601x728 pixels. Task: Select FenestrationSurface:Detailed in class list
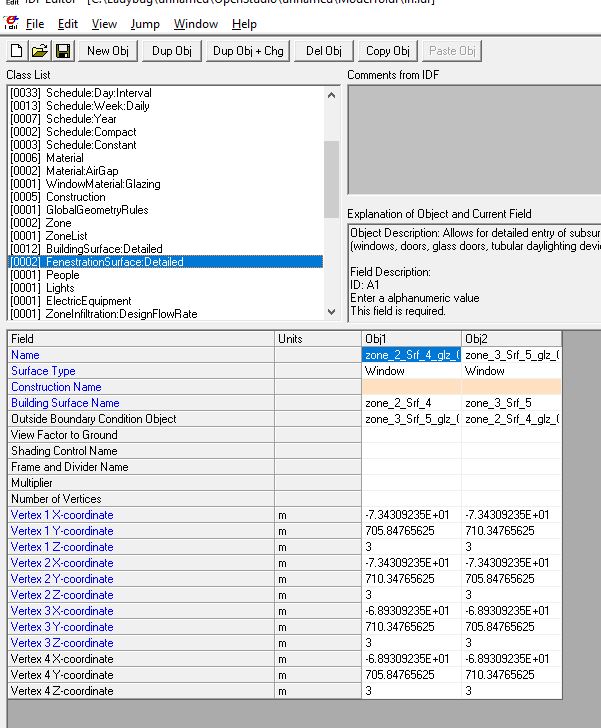click(166, 262)
